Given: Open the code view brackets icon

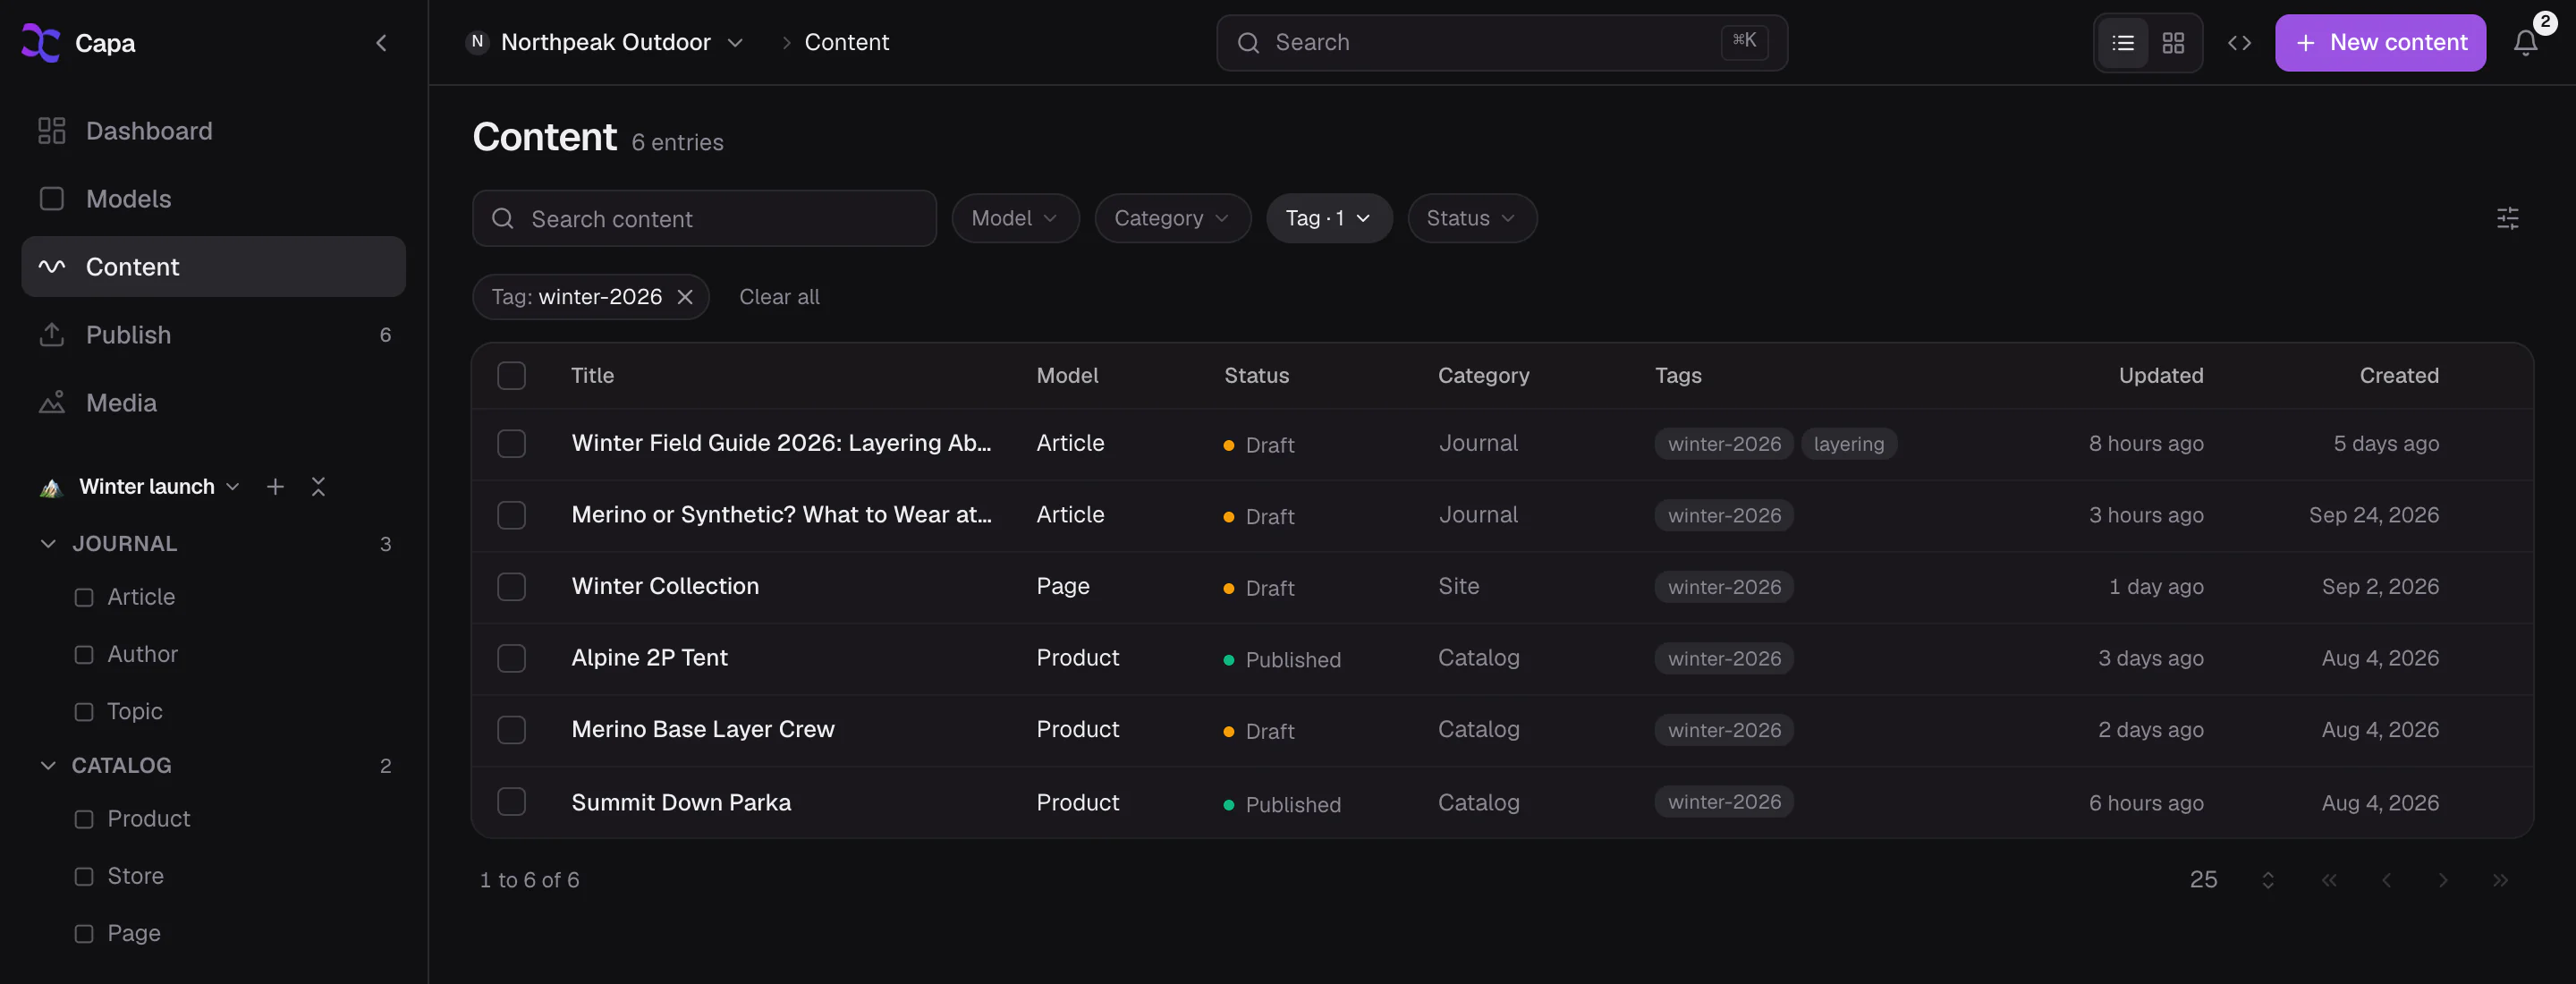Looking at the screenshot, I should [2239, 43].
